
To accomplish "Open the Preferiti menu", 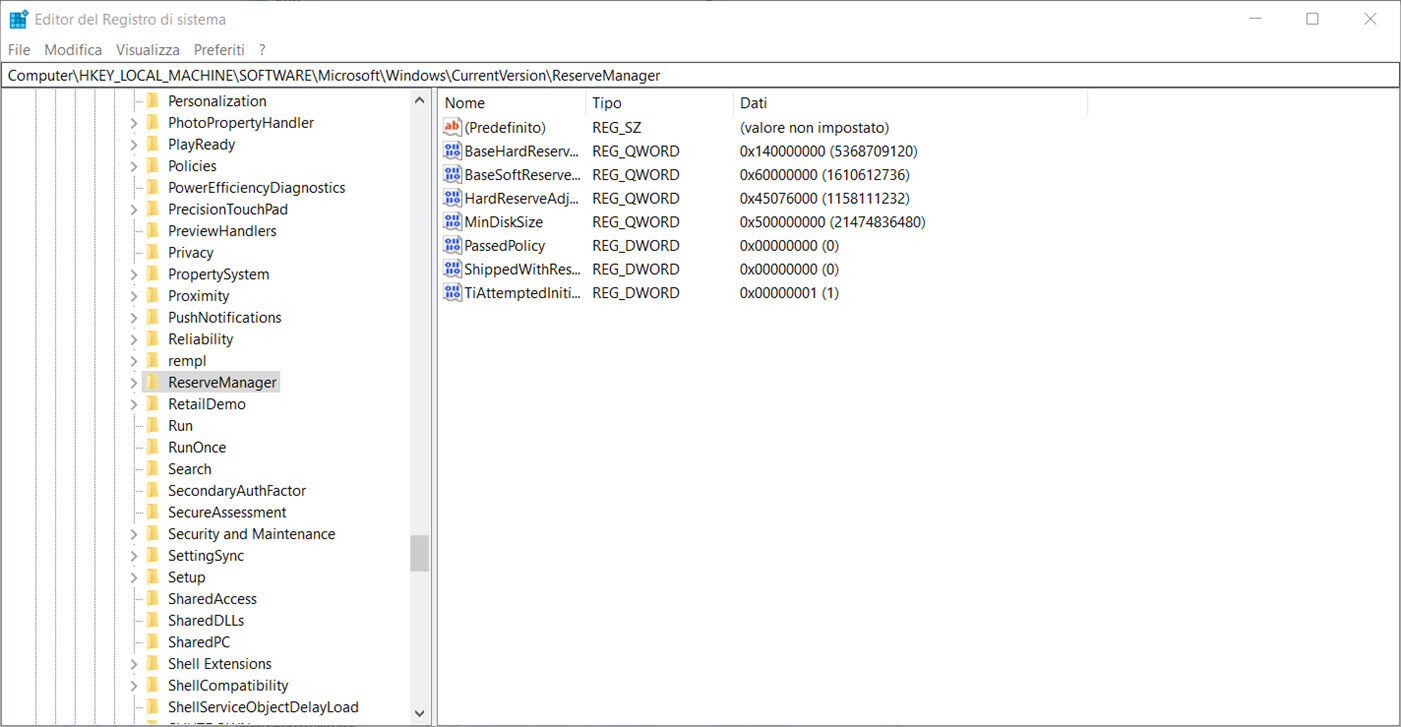I will pos(219,49).
